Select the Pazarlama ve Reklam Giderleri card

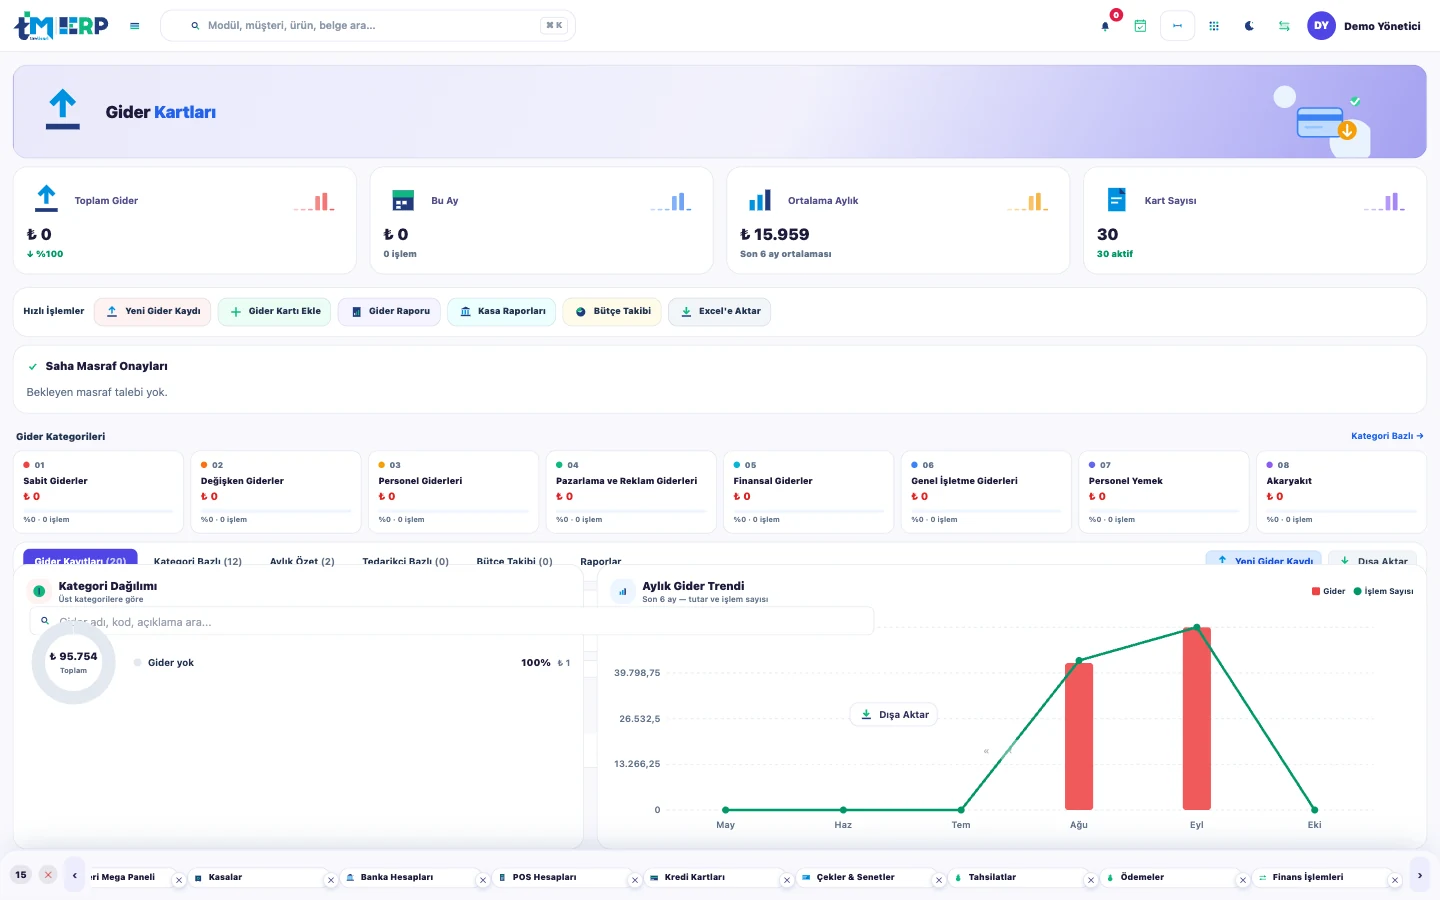[x=631, y=491]
